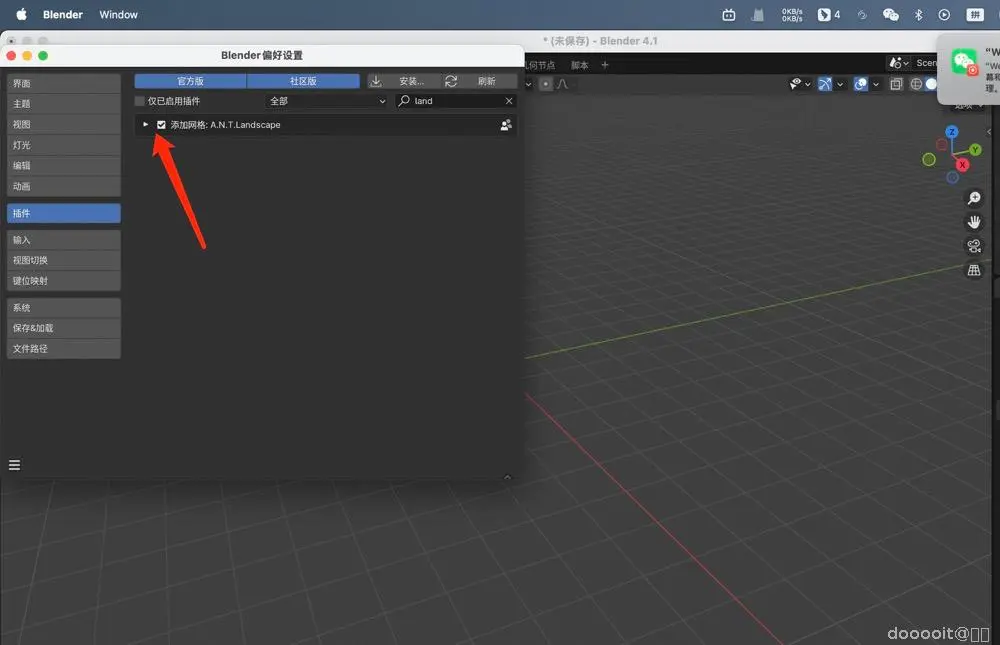Toggle the show gizmo icon

825,84
